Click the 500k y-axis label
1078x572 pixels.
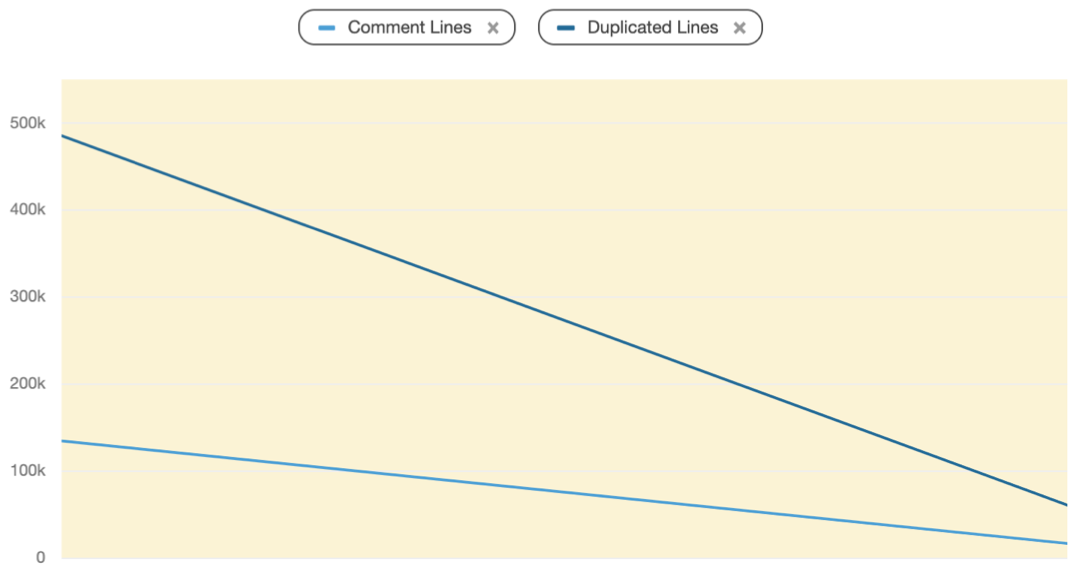coord(27,123)
